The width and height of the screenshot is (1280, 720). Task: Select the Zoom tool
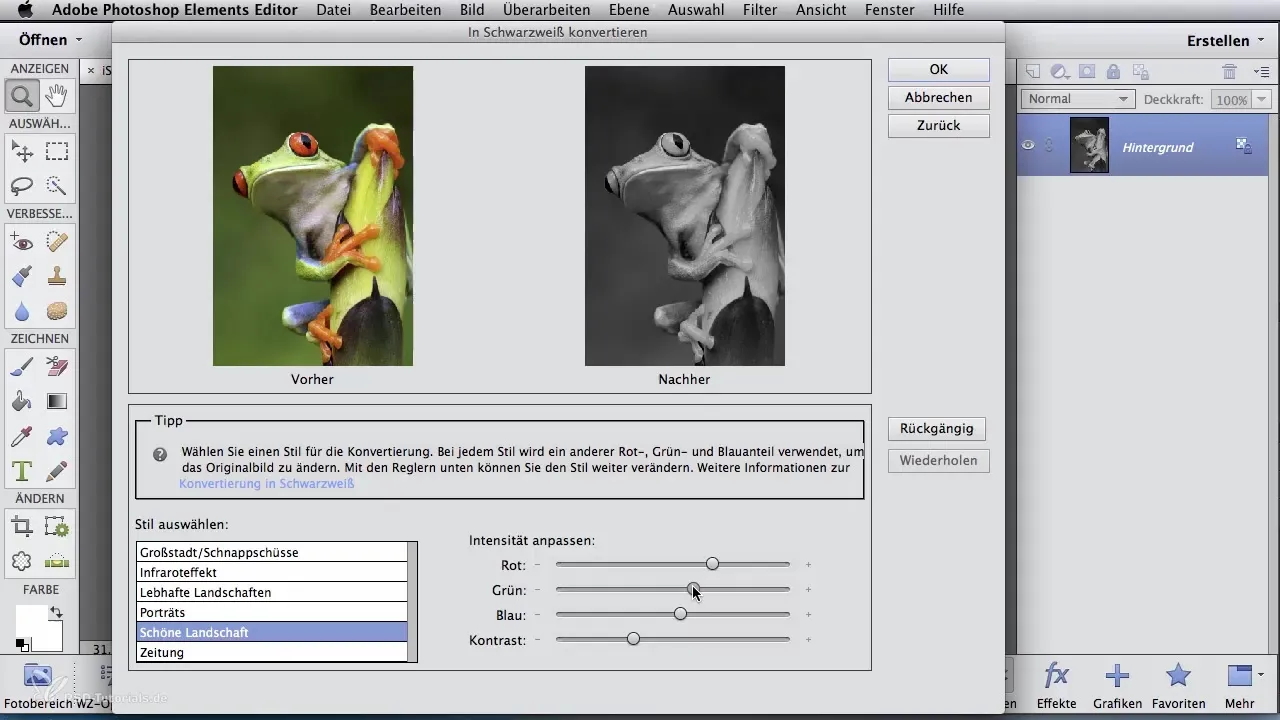pos(22,96)
